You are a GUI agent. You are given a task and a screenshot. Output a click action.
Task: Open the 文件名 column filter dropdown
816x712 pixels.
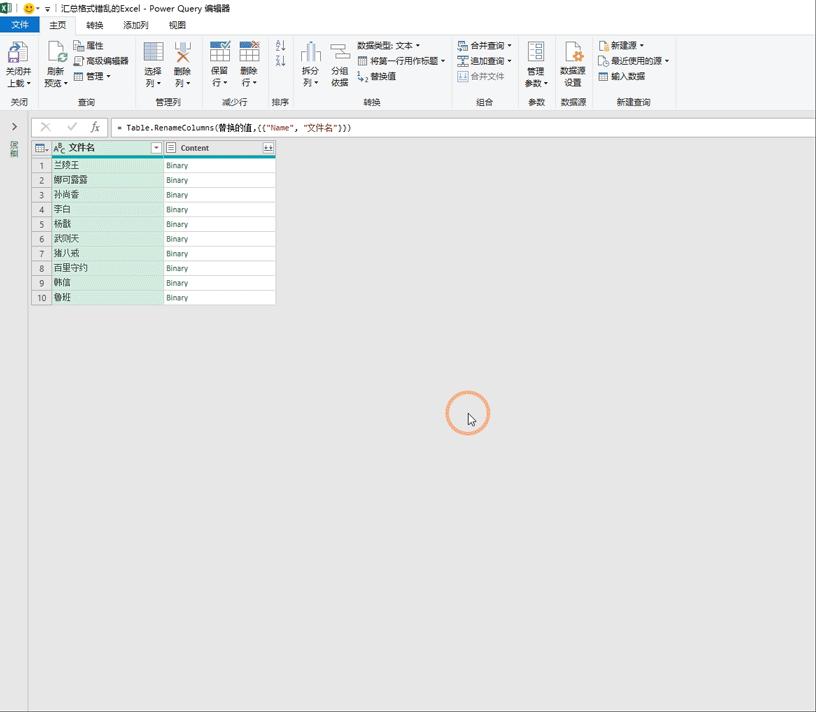(x=156, y=148)
